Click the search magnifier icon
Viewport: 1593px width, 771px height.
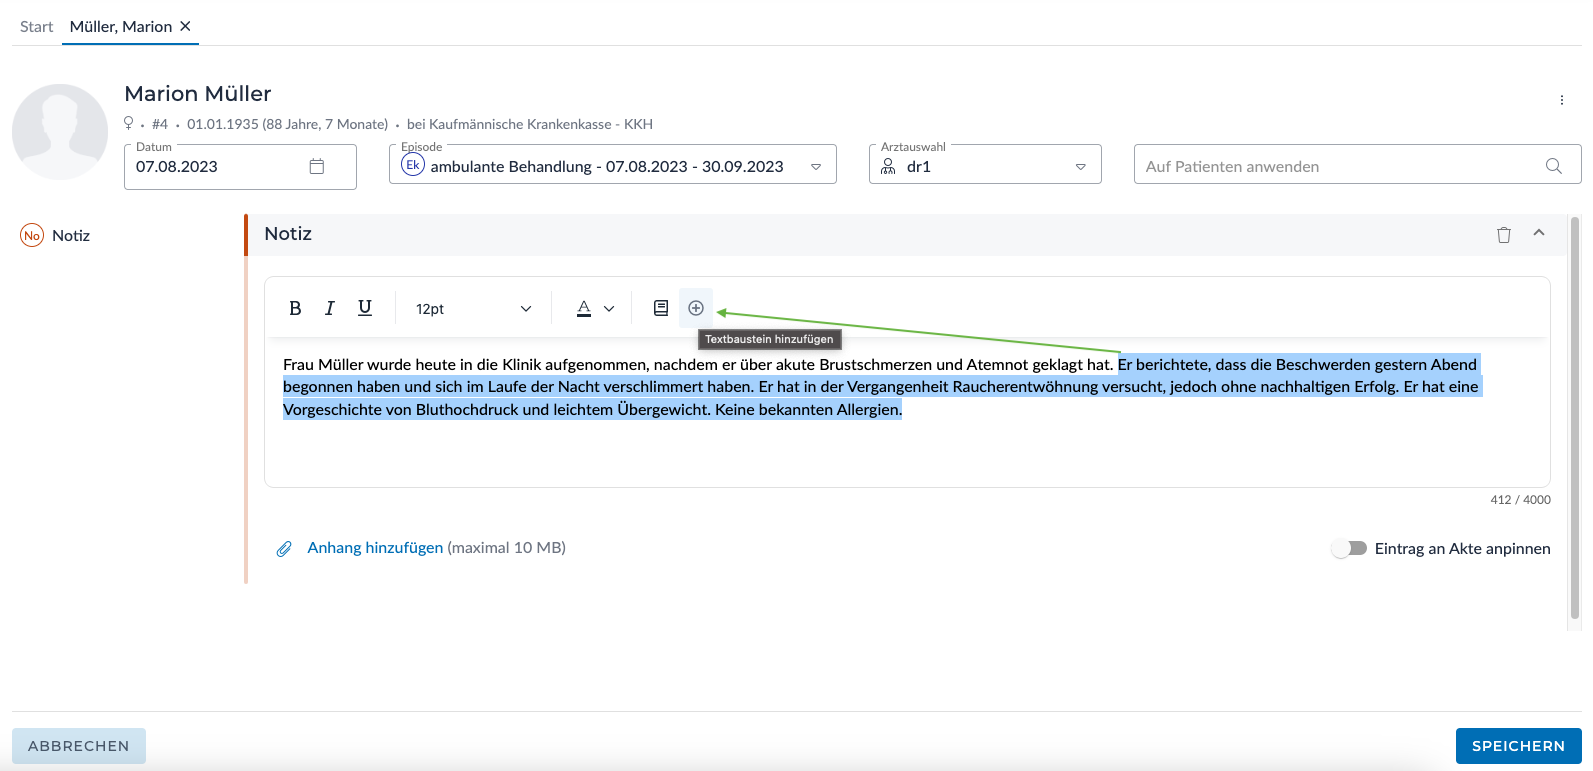(x=1553, y=167)
